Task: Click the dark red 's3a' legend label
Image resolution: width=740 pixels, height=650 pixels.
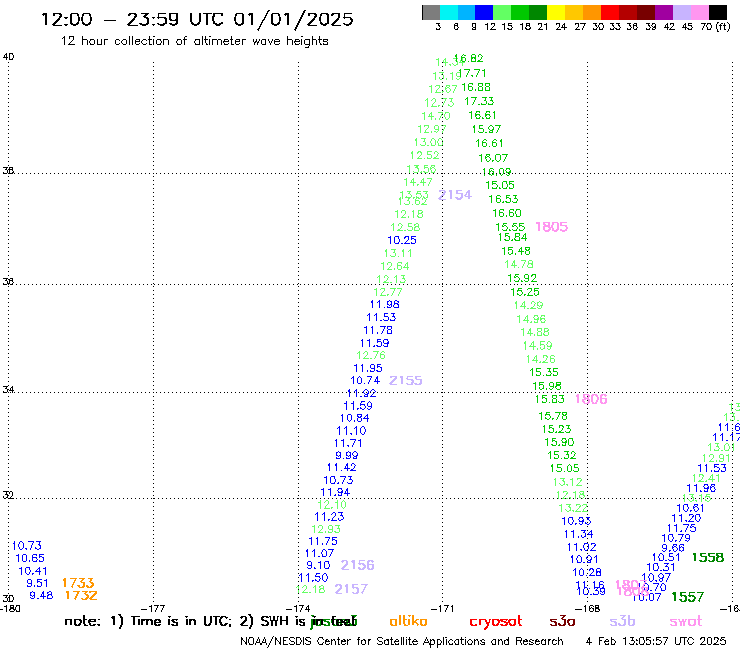Action: (x=562, y=621)
